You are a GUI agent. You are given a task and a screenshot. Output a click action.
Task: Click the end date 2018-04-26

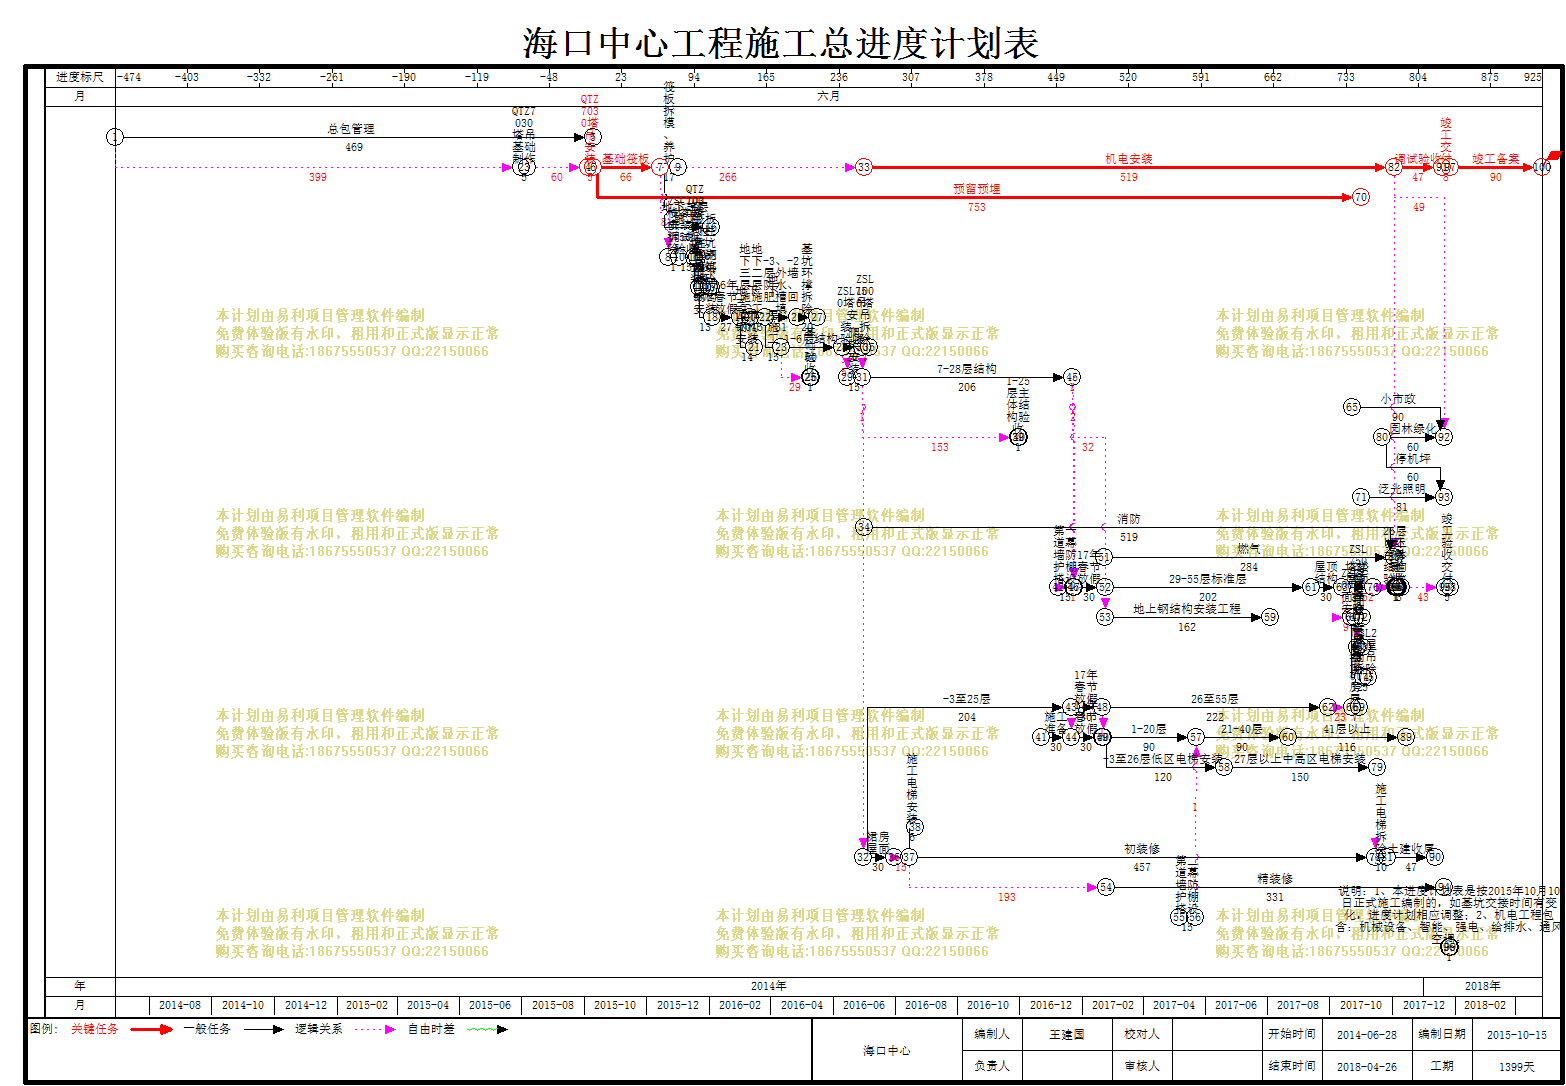[1367, 1066]
